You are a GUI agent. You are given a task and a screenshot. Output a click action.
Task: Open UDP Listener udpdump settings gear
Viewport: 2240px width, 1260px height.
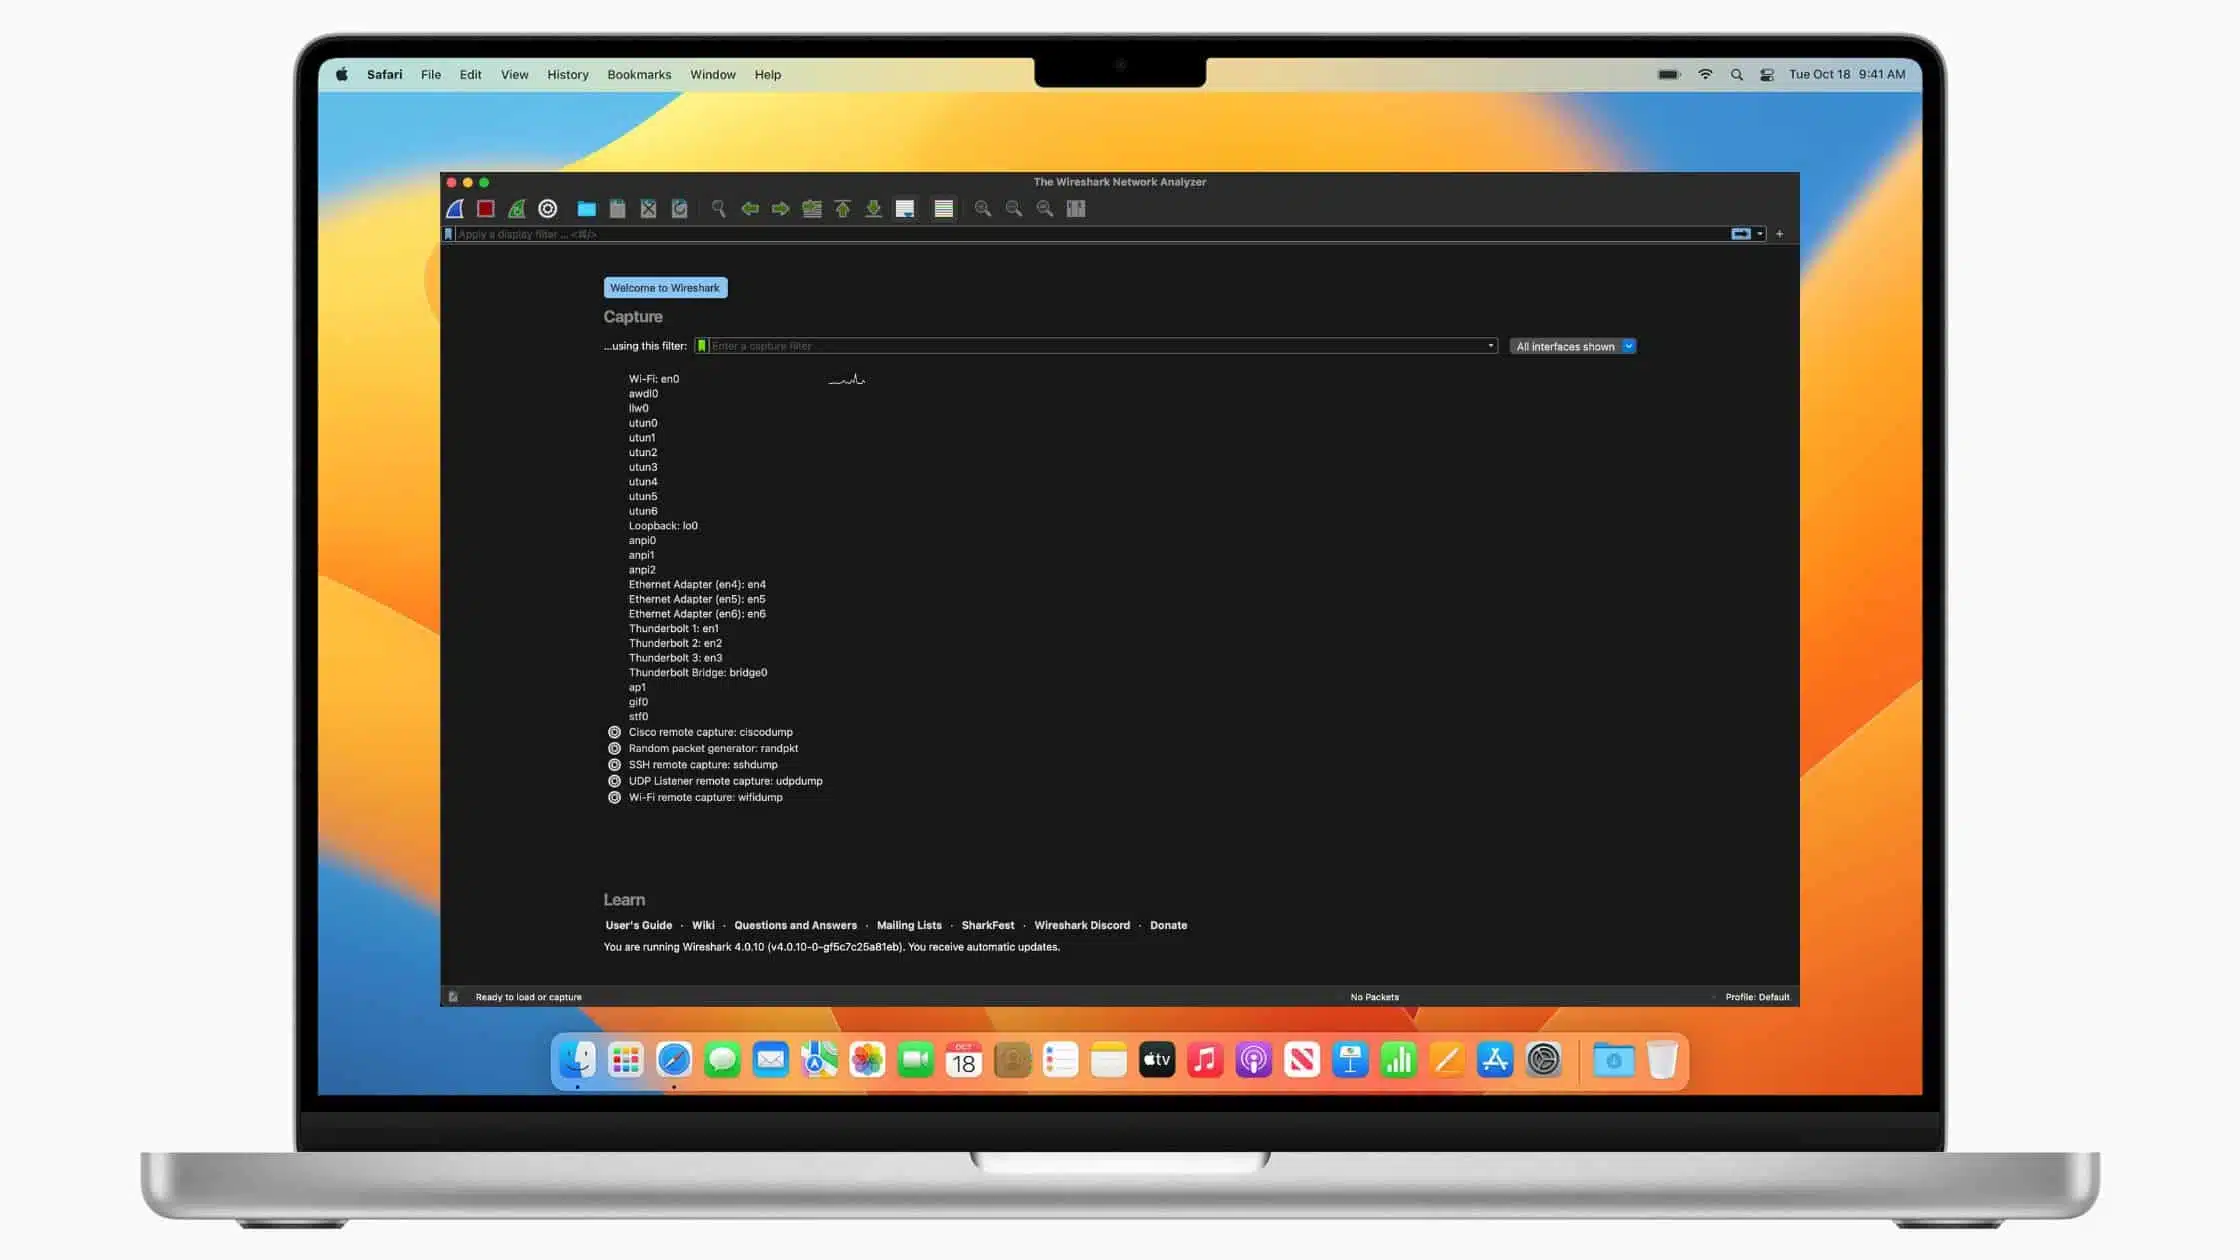coord(615,782)
